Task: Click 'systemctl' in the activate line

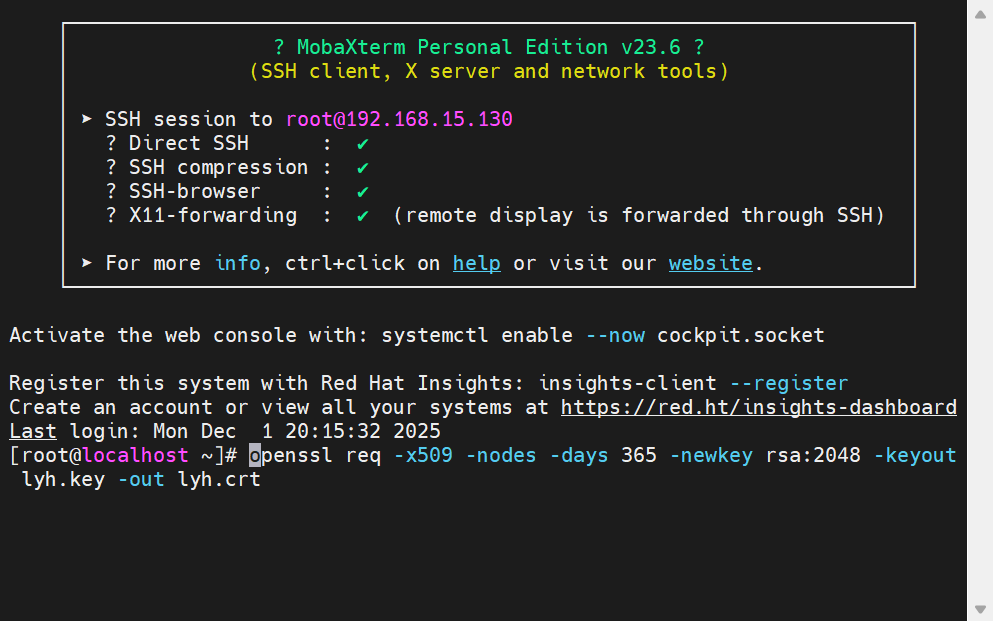Action: (434, 336)
